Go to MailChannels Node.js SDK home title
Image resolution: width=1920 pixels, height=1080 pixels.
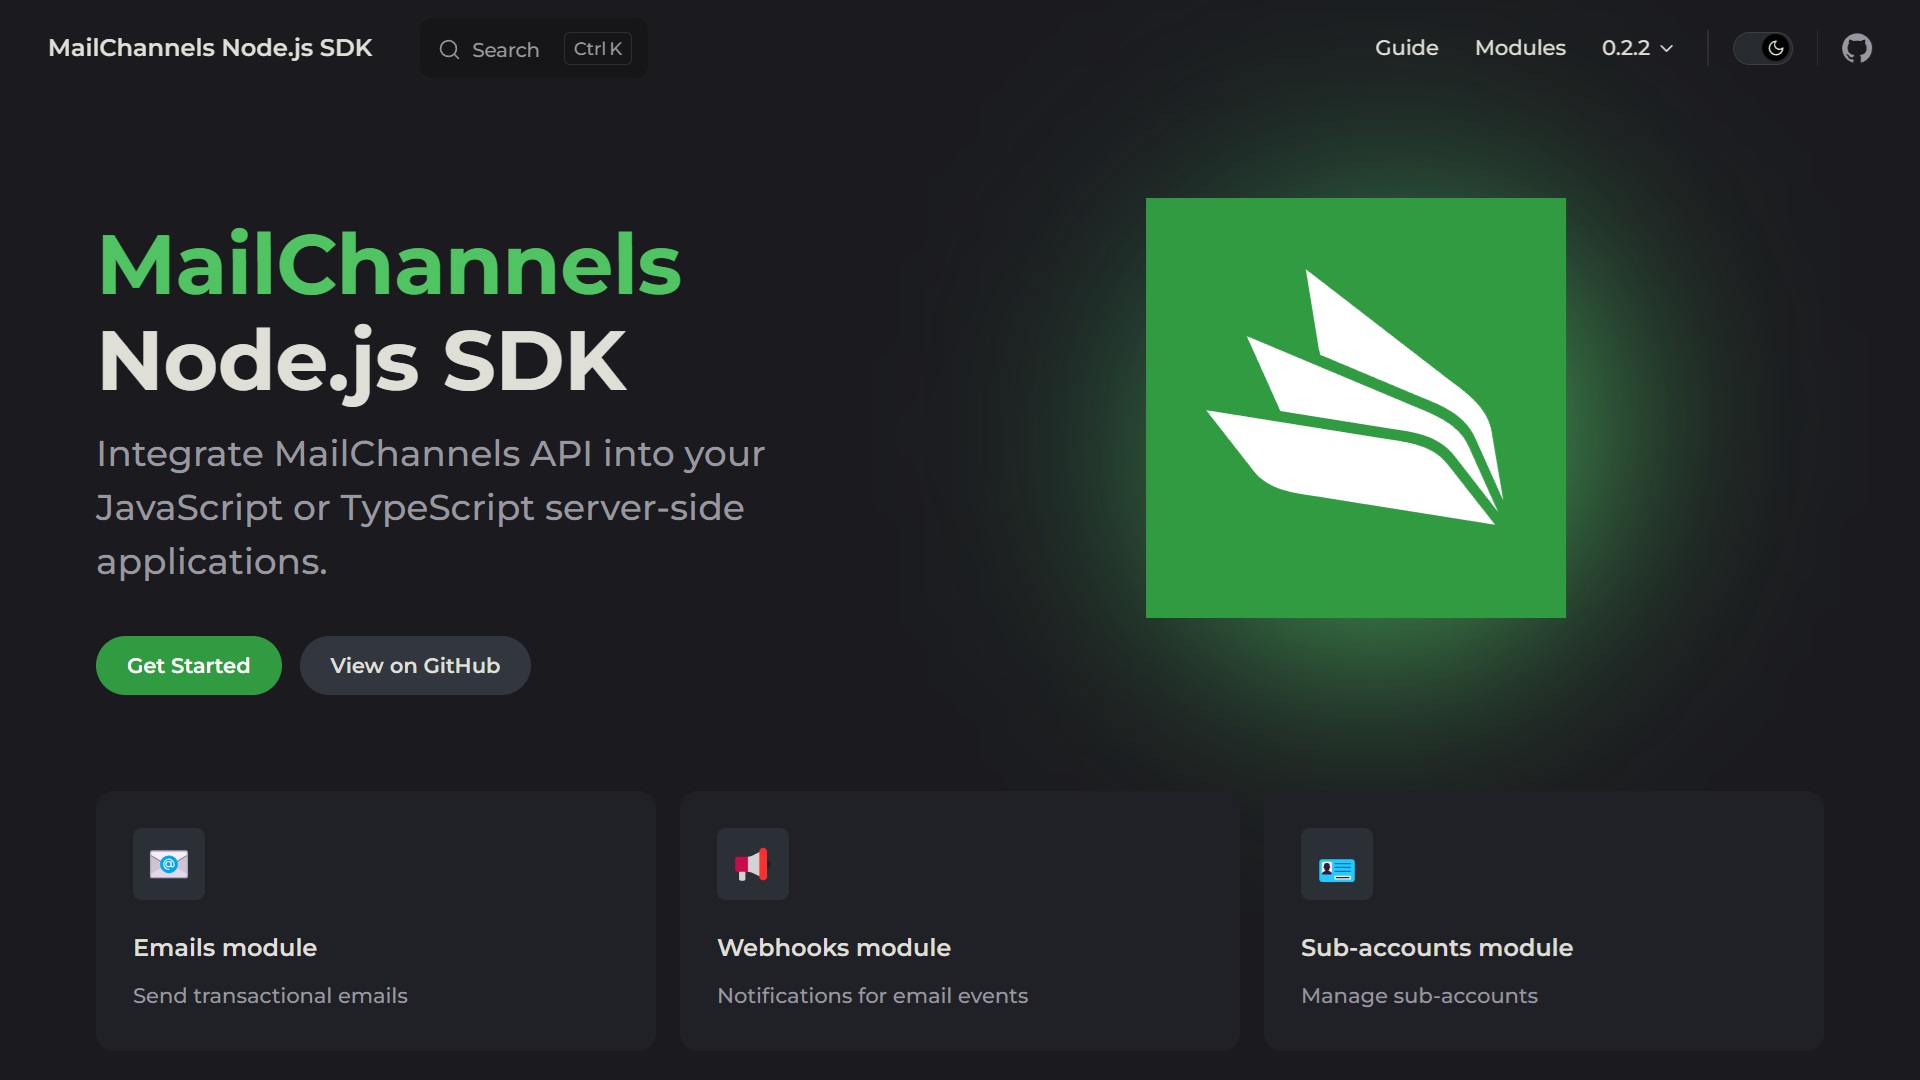(210, 48)
